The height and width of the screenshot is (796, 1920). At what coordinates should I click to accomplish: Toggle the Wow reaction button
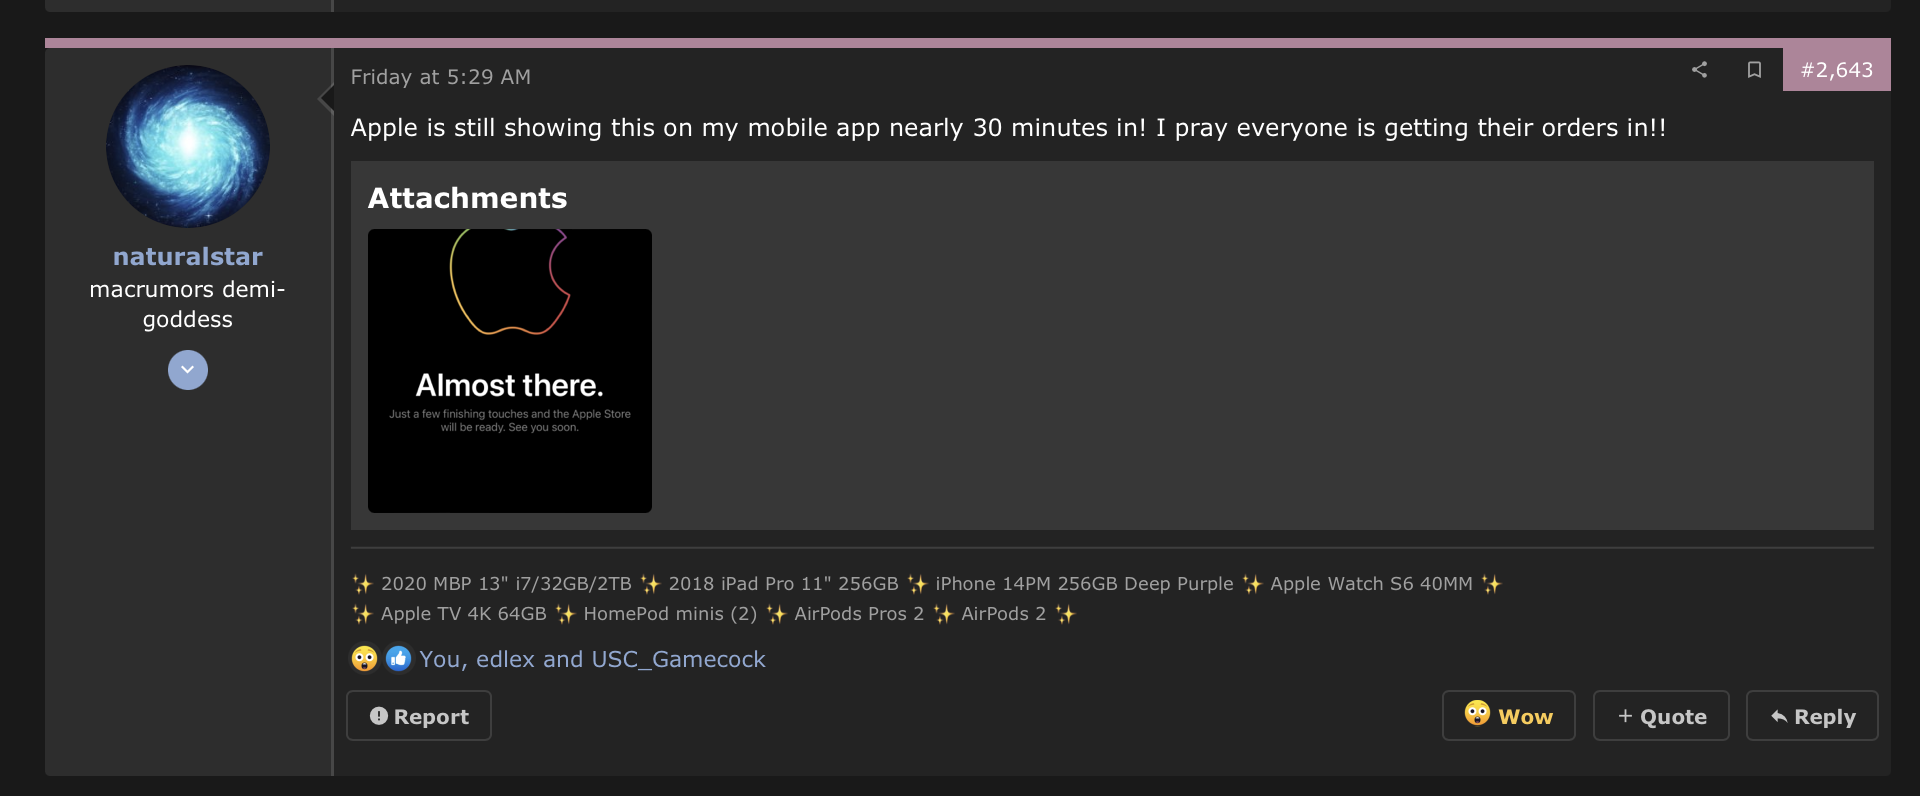coord(1508,716)
